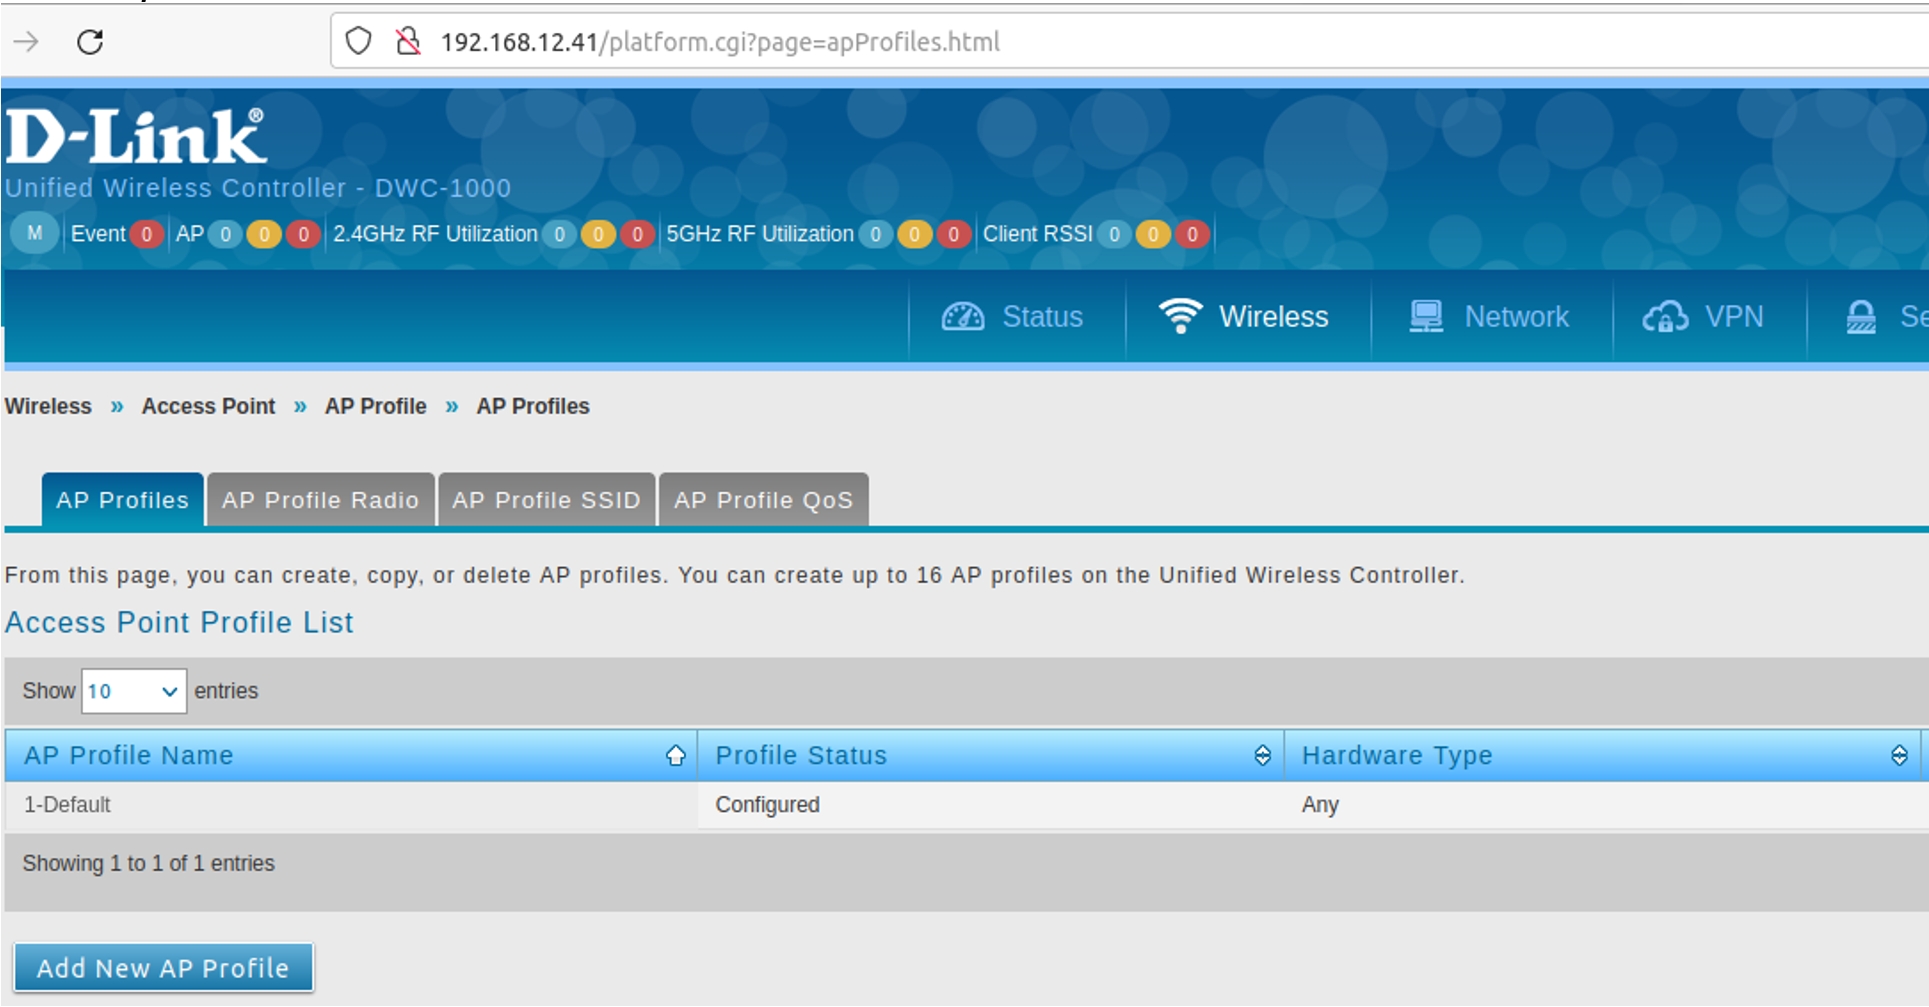1929x1007 pixels.
Task: Click the round M status badge
Action: click(x=35, y=234)
